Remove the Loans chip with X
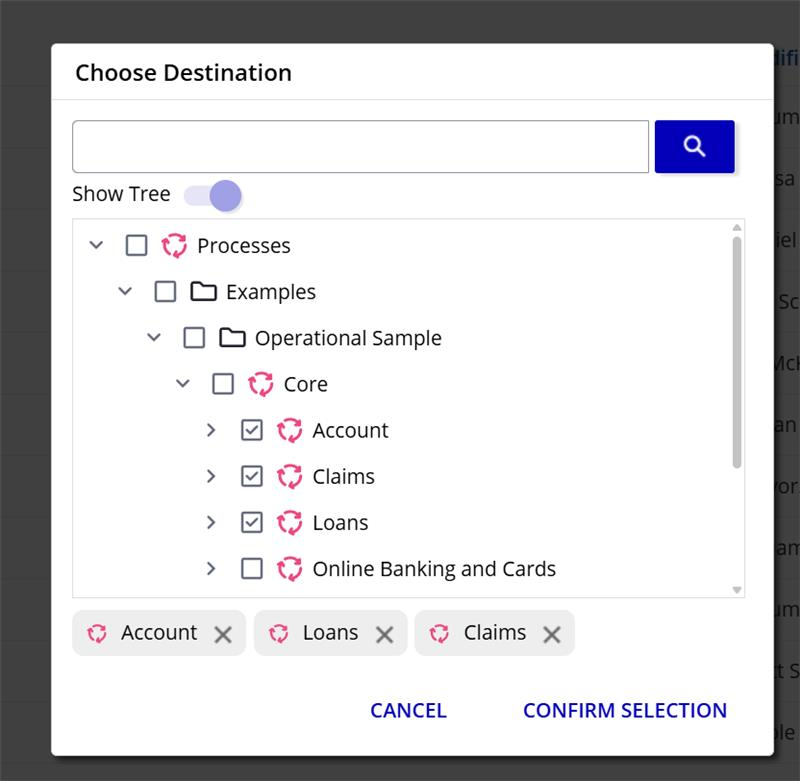 click(384, 634)
